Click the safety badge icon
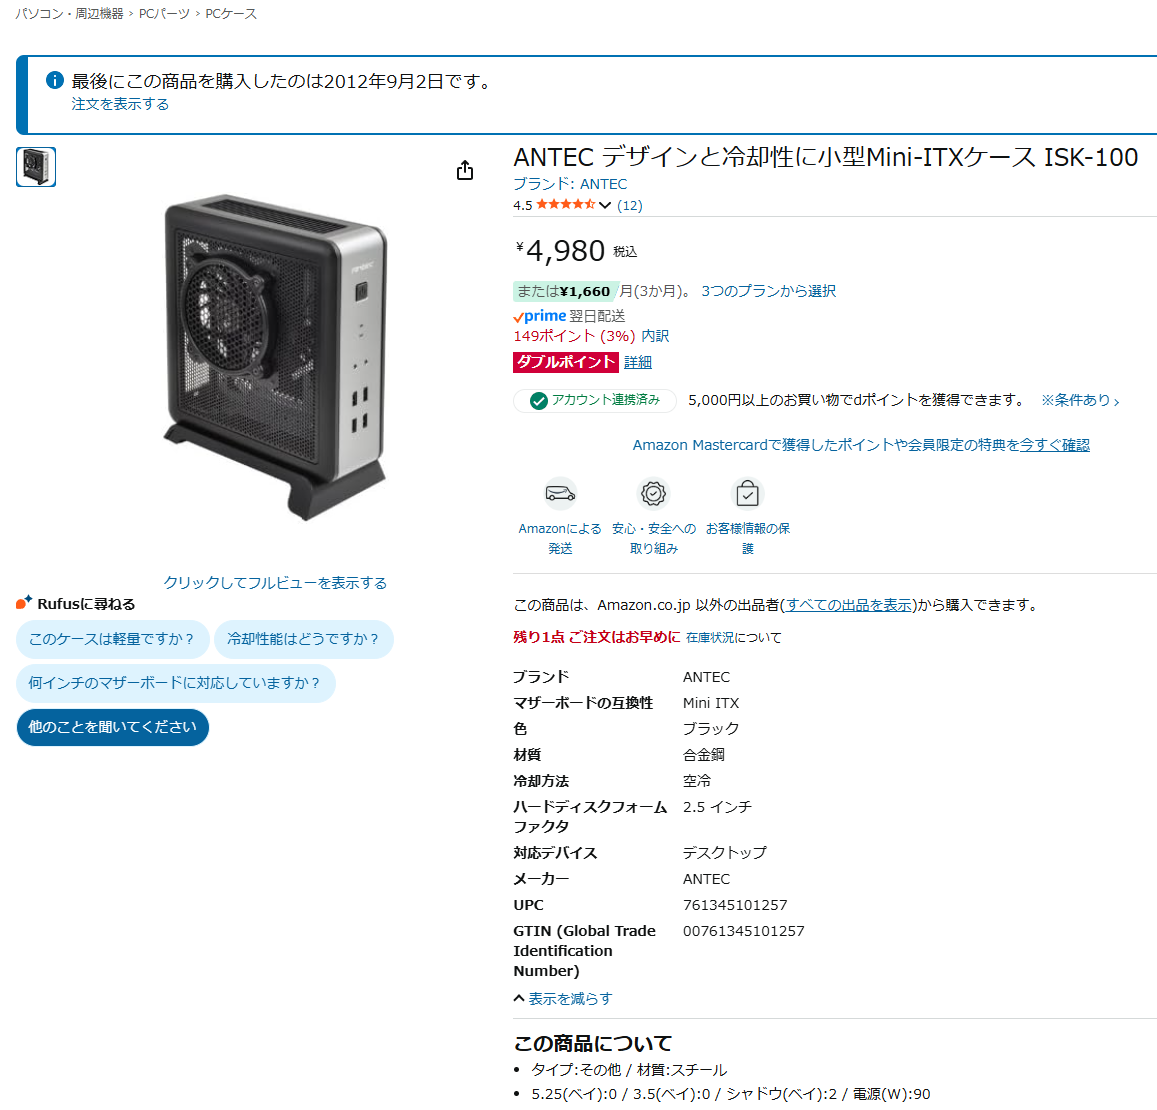This screenshot has height=1110, width=1157. click(653, 494)
